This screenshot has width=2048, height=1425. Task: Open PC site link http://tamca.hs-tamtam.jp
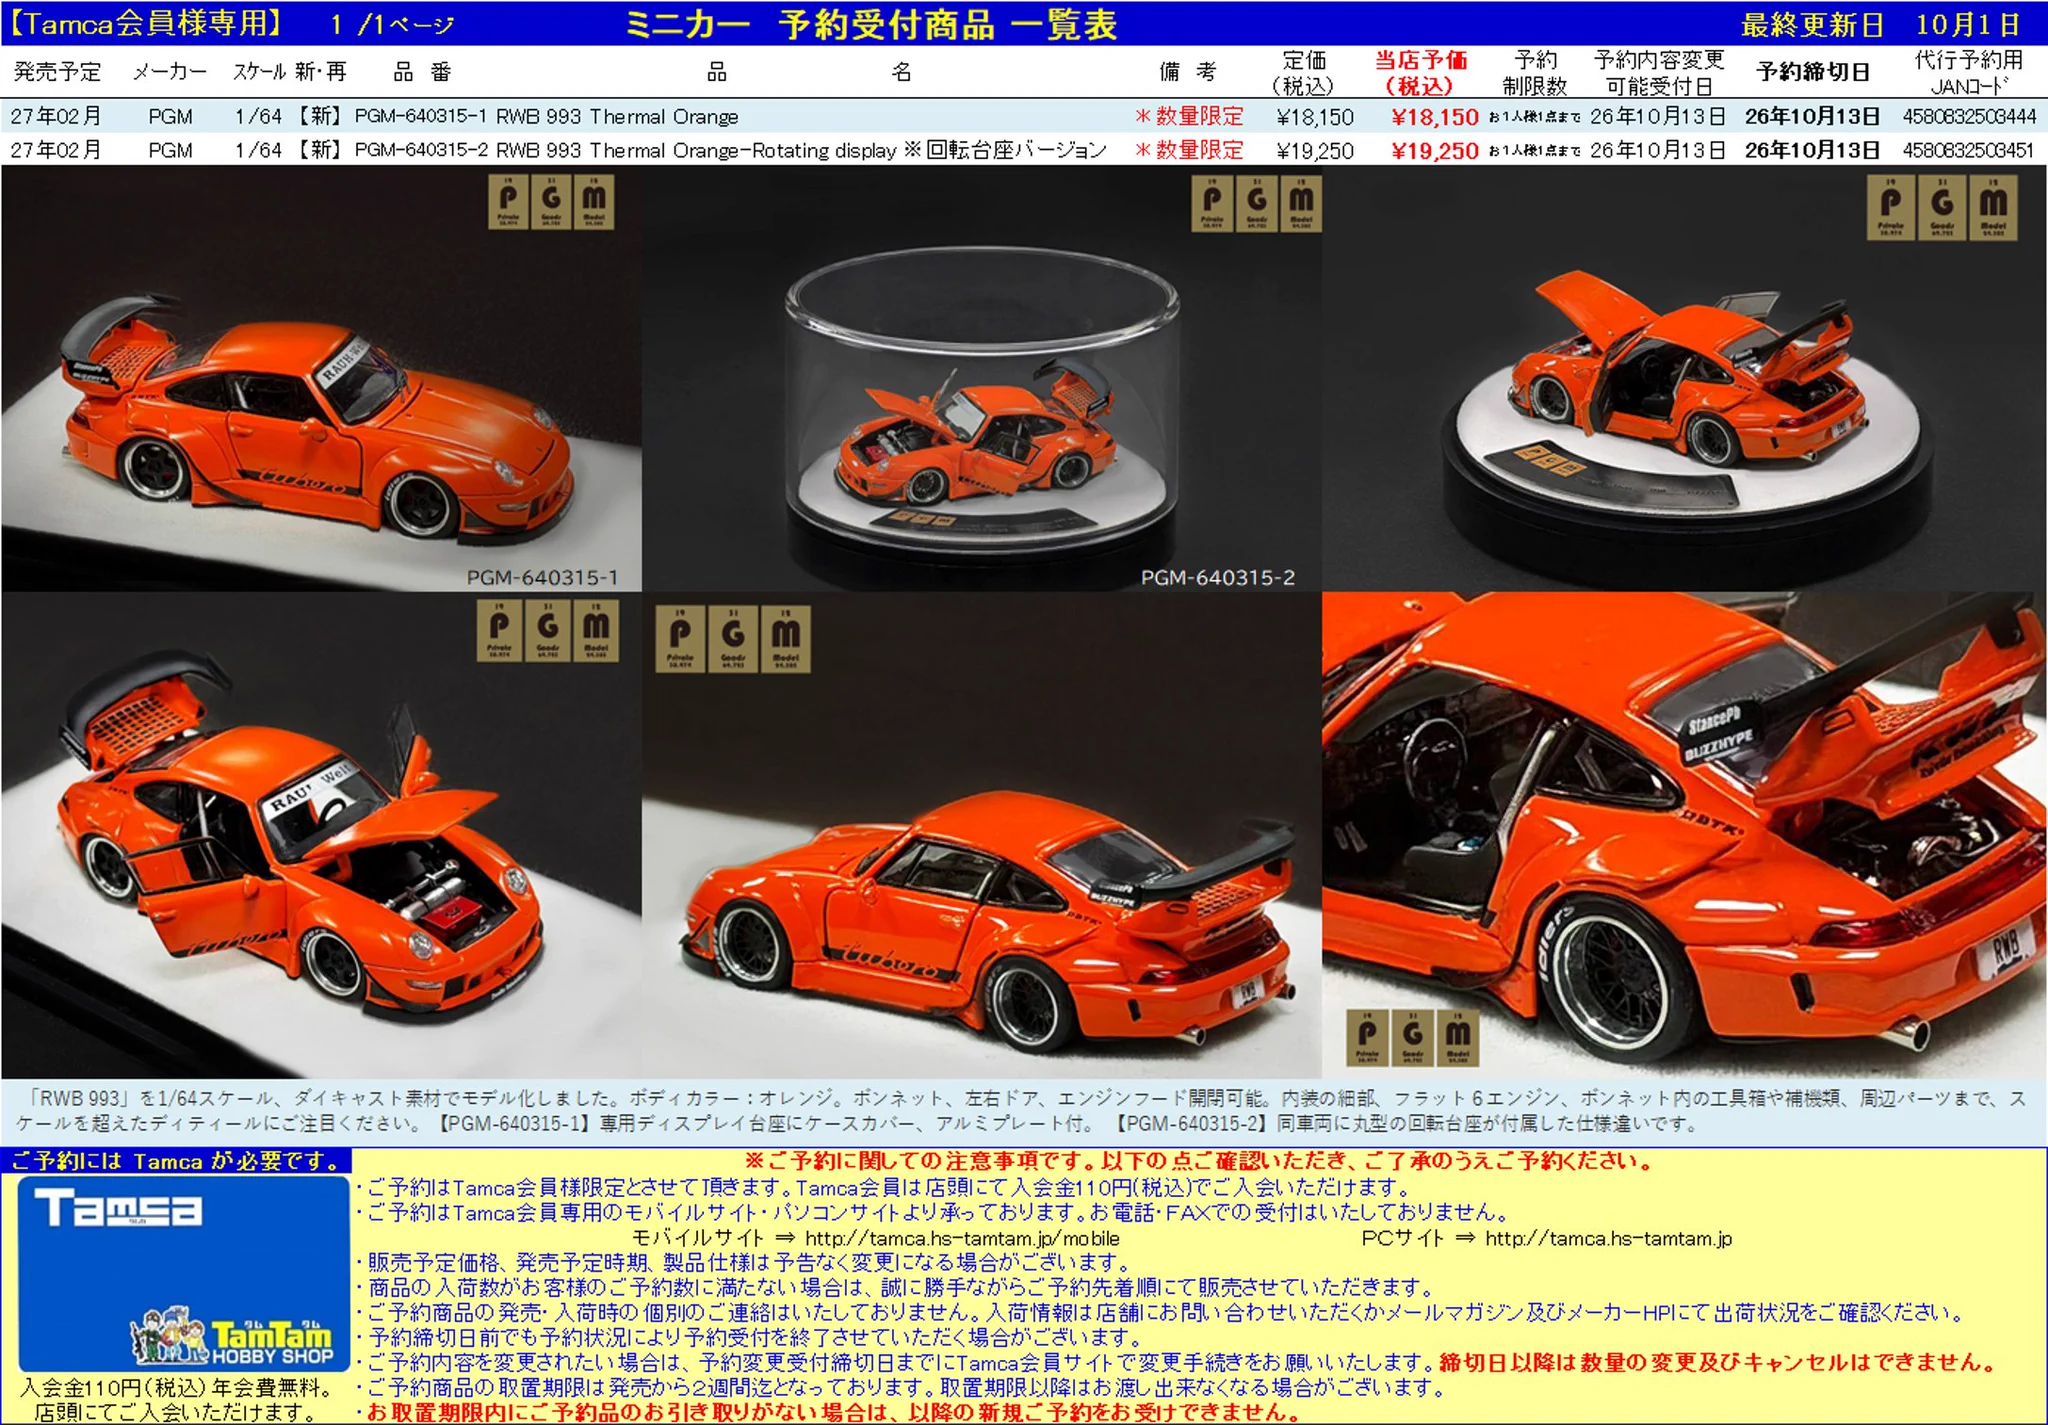tap(1608, 1238)
